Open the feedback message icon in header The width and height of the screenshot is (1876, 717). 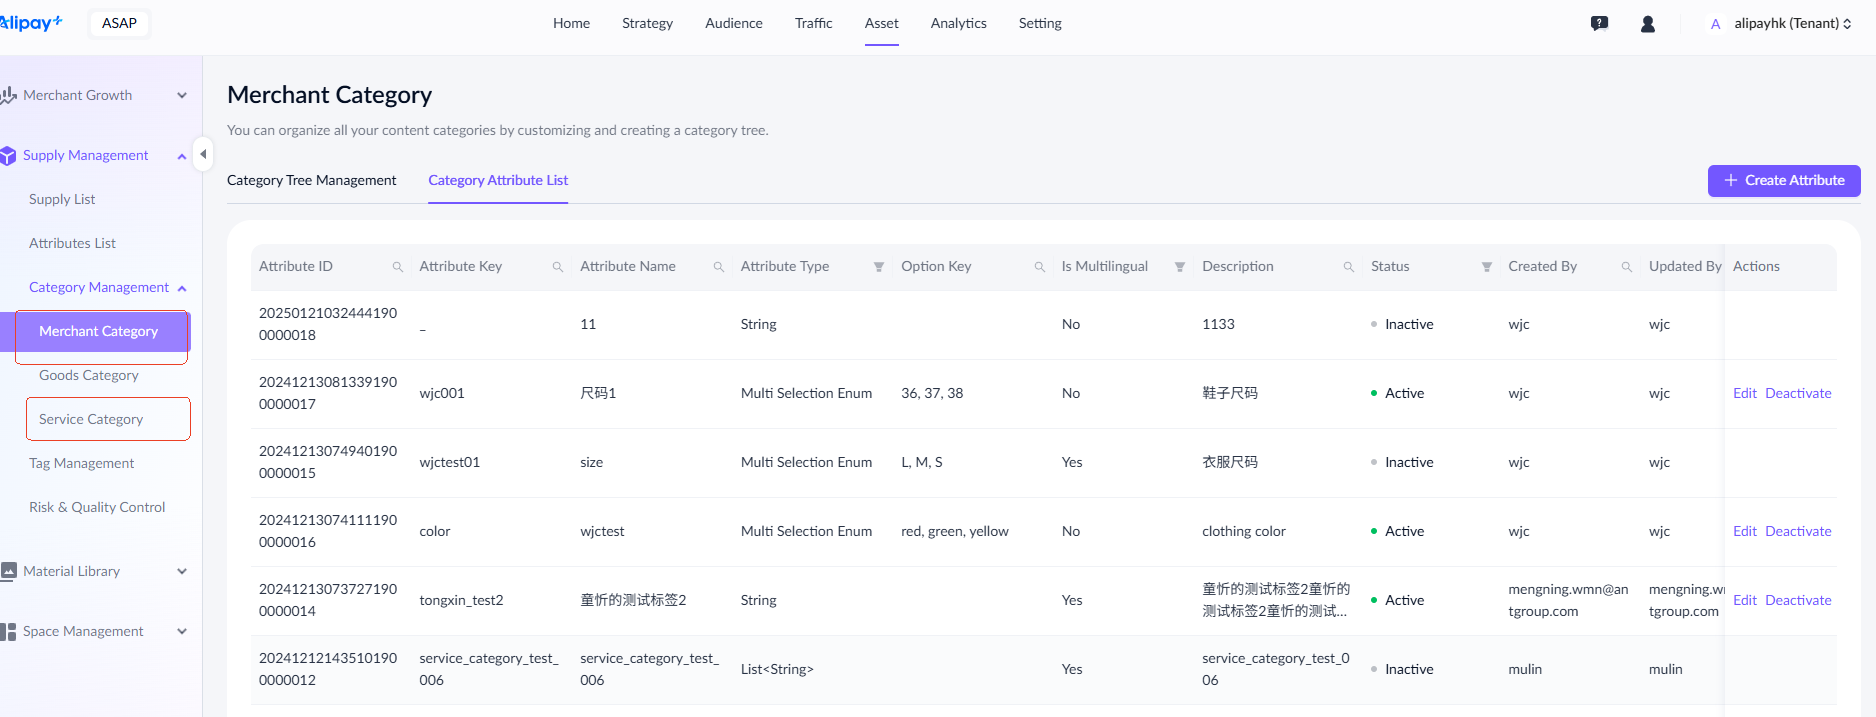pos(1599,24)
